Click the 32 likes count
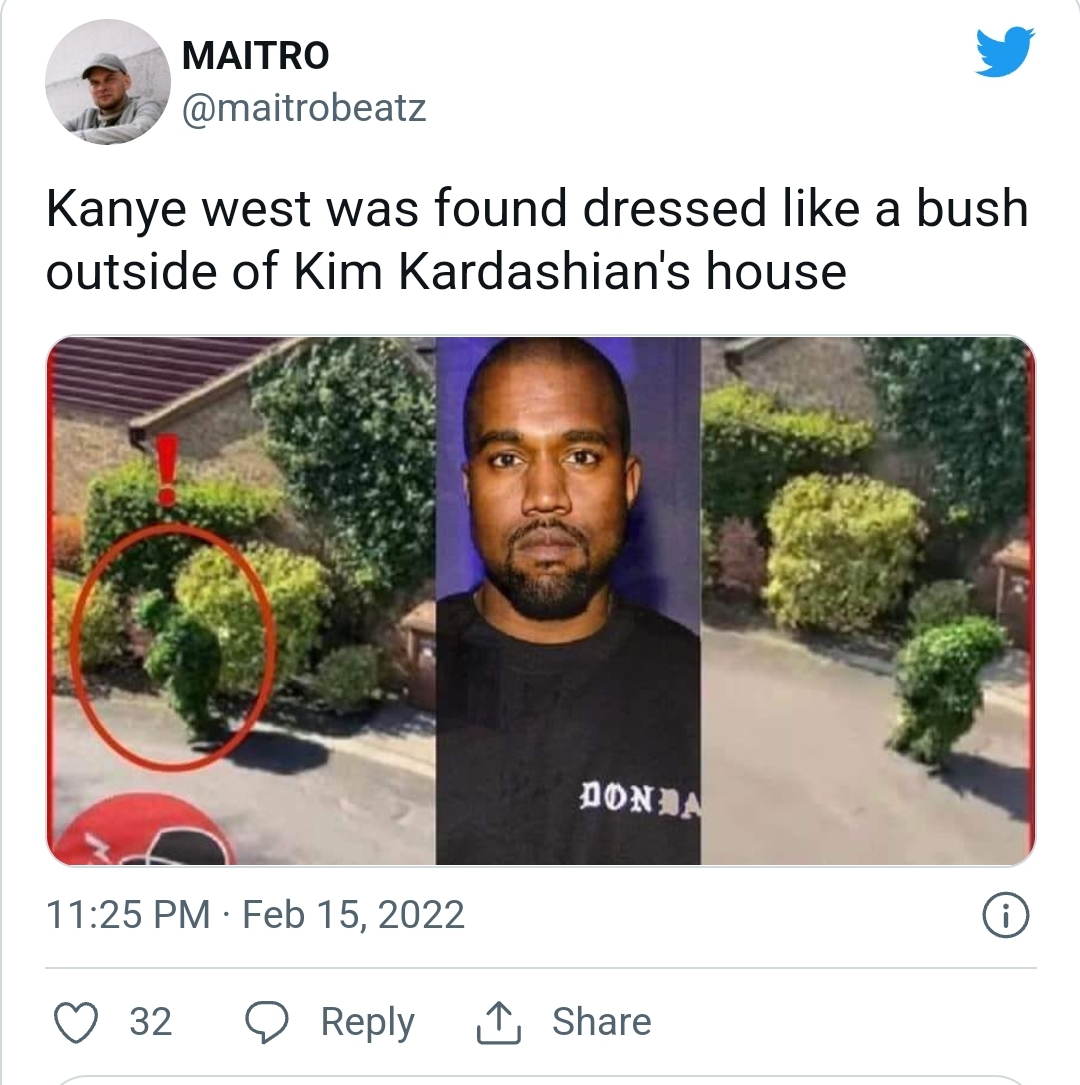The width and height of the screenshot is (1080, 1085). point(150,1021)
